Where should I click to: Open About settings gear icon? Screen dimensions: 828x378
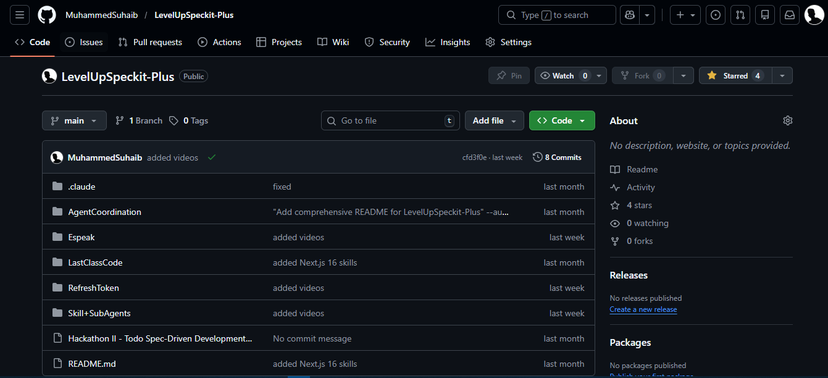click(x=787, y=121)
